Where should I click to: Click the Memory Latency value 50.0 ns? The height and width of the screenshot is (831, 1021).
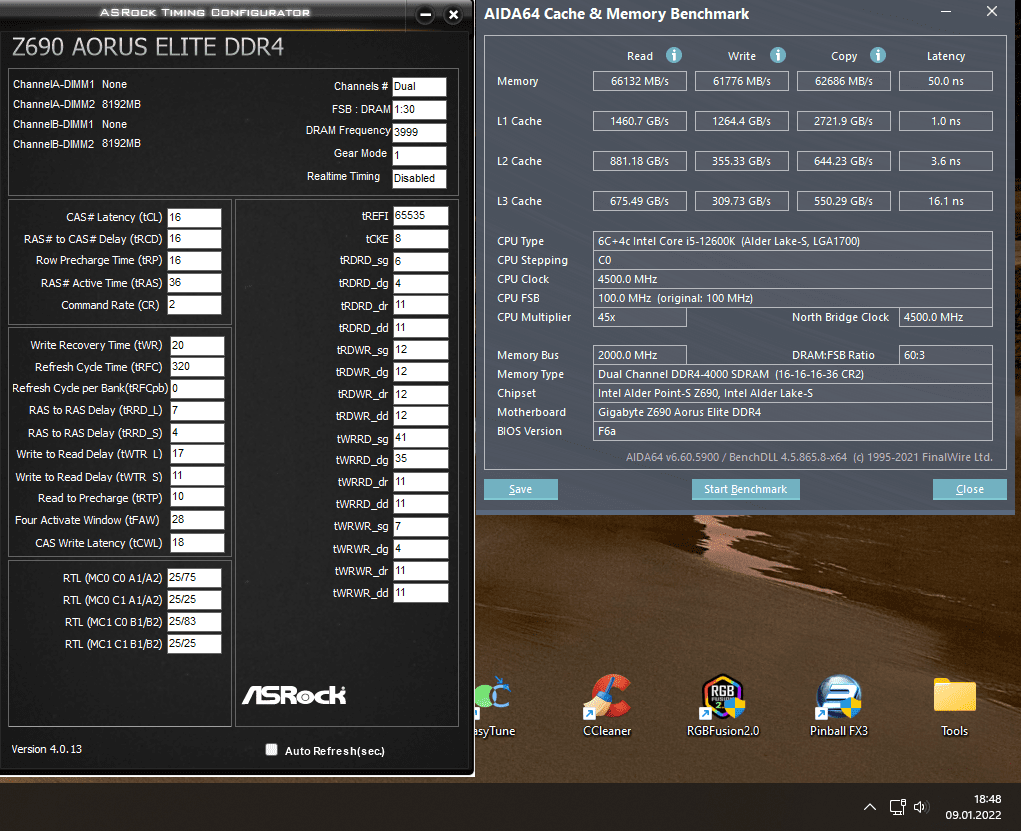pos(945,81)
